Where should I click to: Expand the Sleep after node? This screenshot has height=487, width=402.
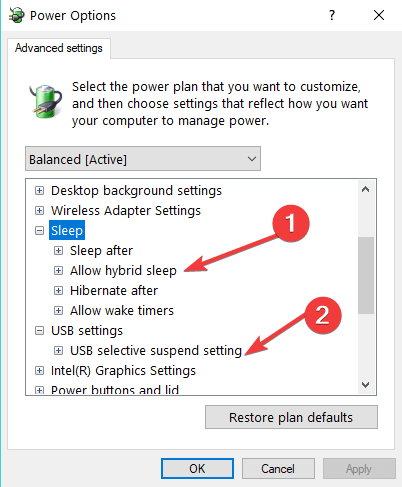58,251
